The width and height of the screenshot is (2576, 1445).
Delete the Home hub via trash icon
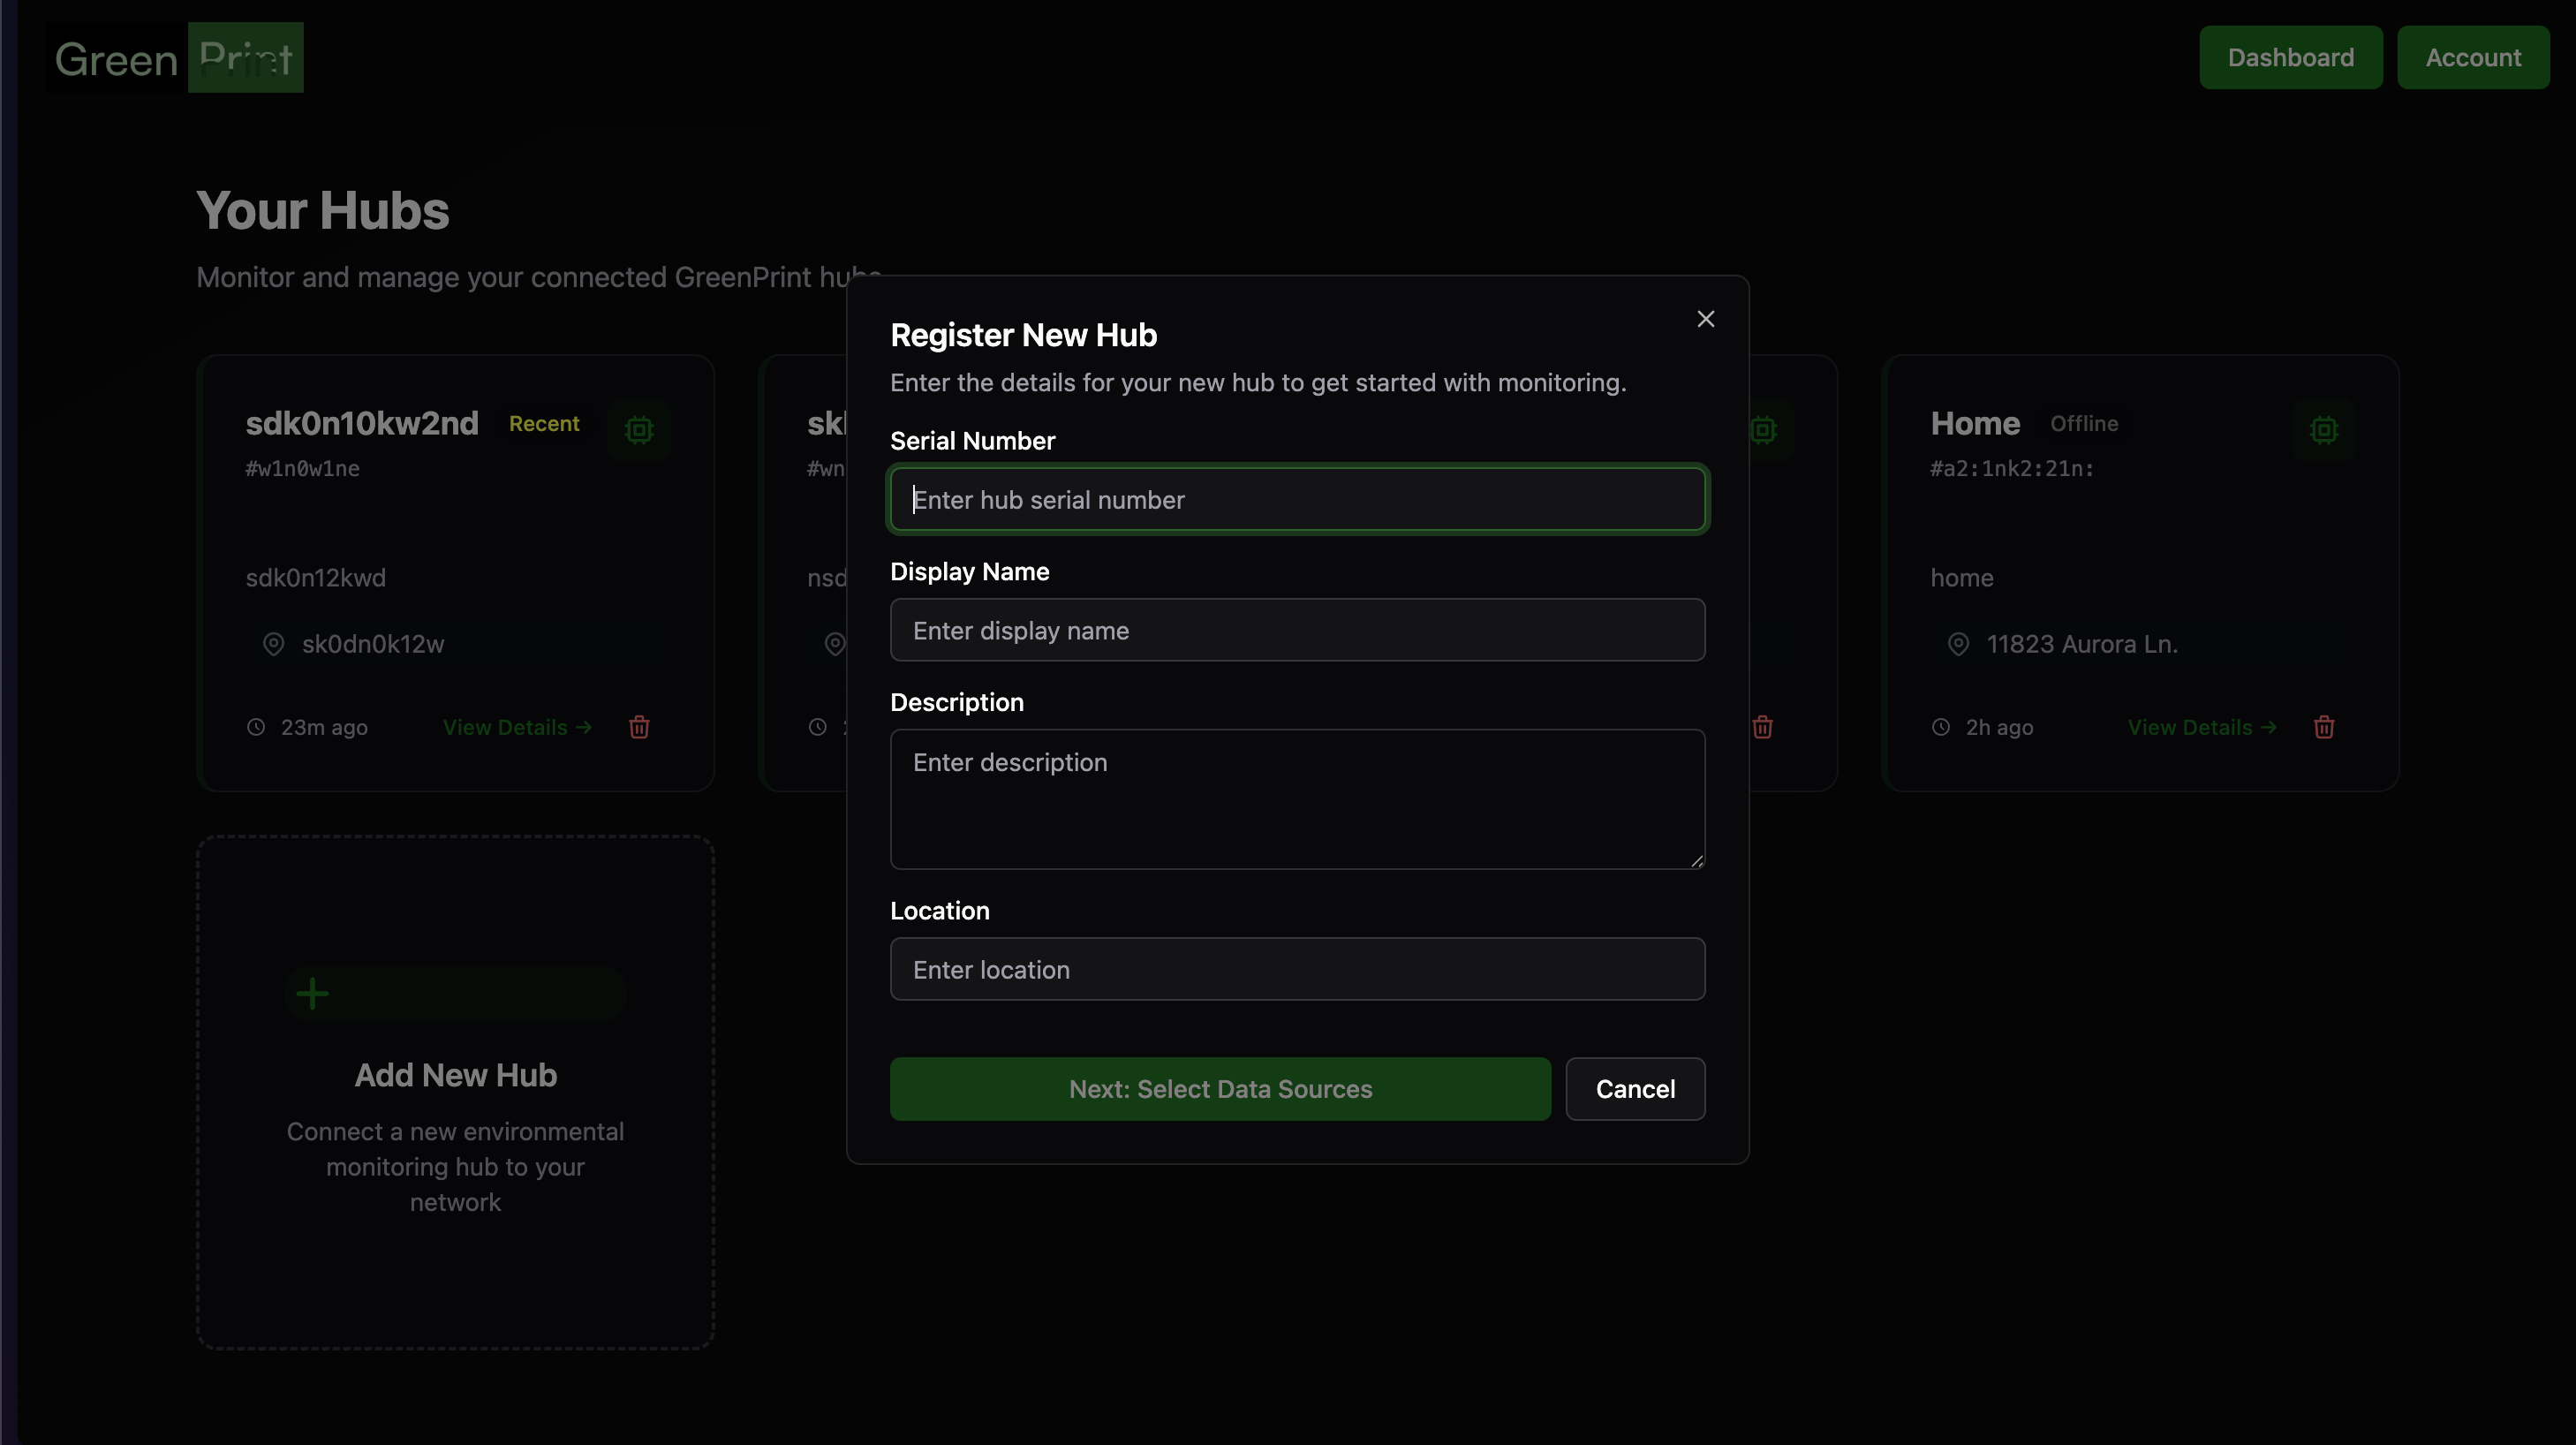2323,727
